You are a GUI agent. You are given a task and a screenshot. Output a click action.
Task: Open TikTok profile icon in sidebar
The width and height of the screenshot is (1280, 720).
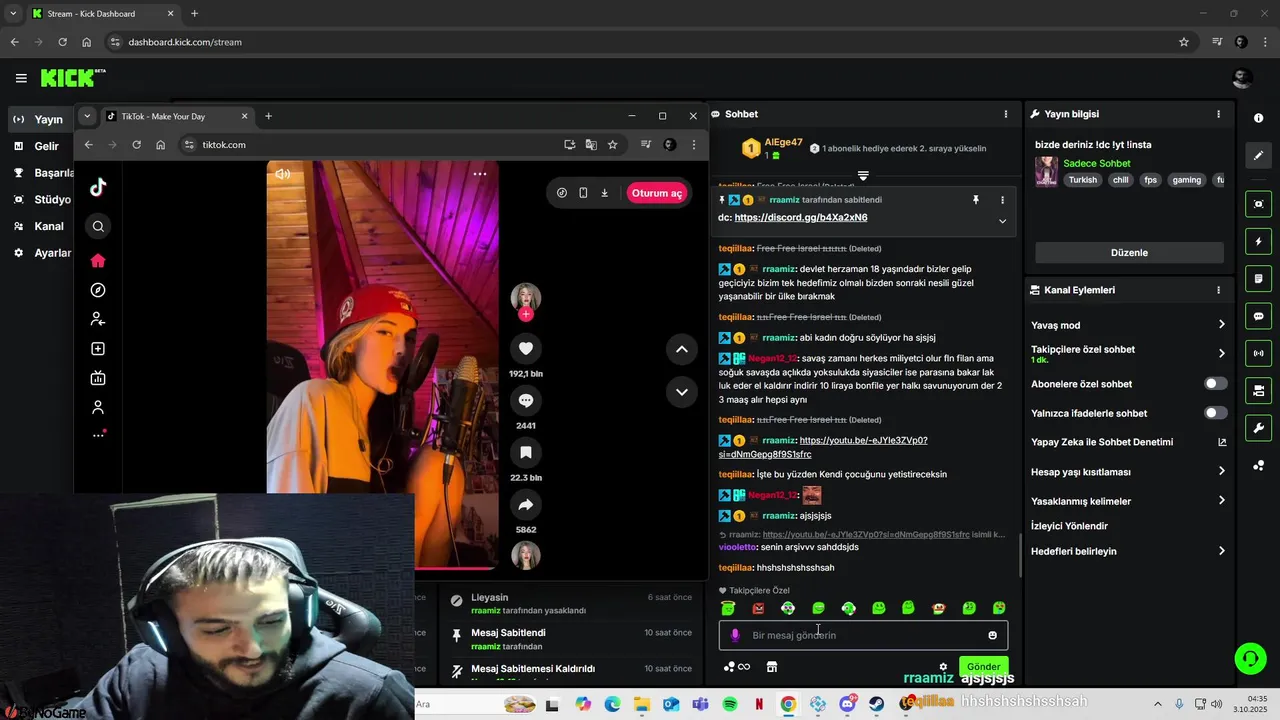[x=98, y=408]
